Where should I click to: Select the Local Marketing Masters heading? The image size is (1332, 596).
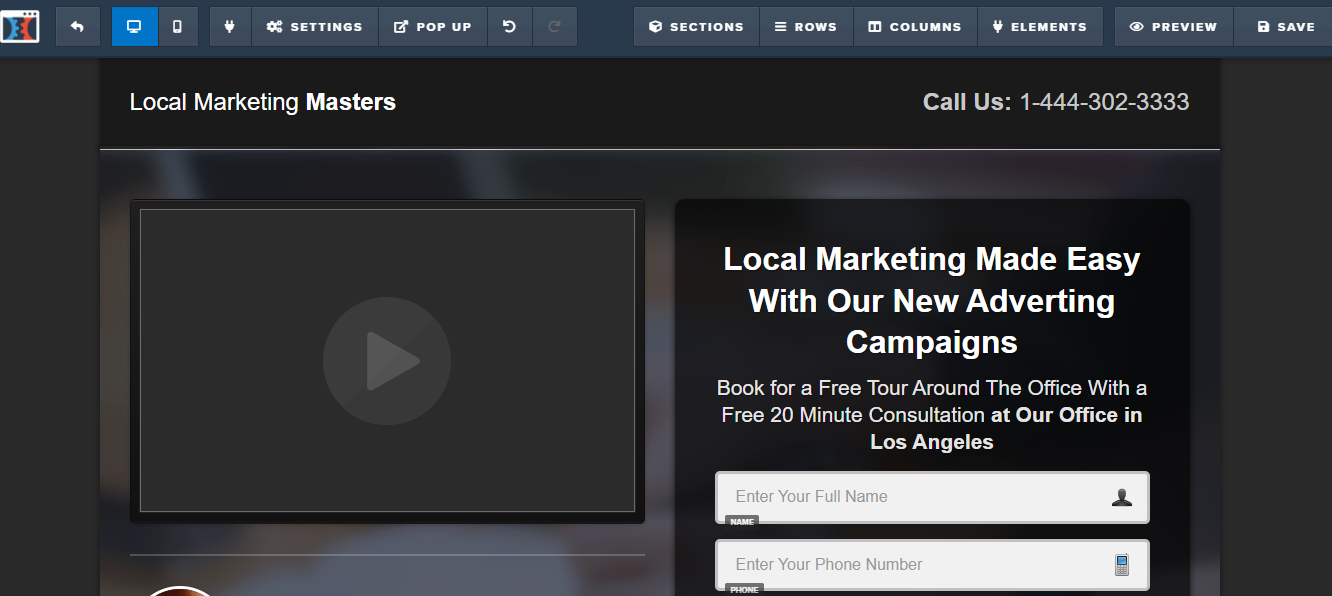click(x=263, y=102)
